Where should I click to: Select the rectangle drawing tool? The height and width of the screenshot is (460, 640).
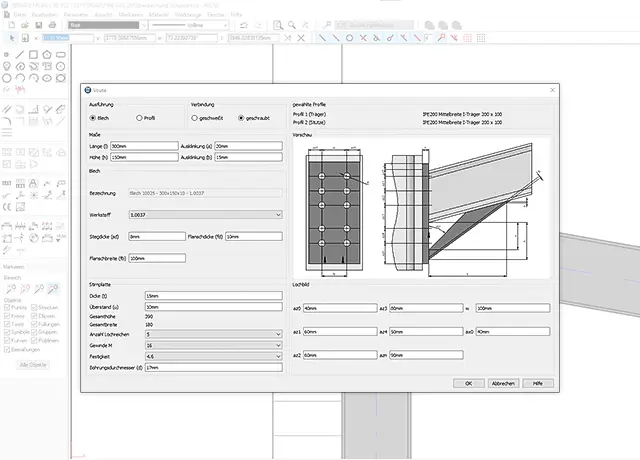(x=35, y=54)
